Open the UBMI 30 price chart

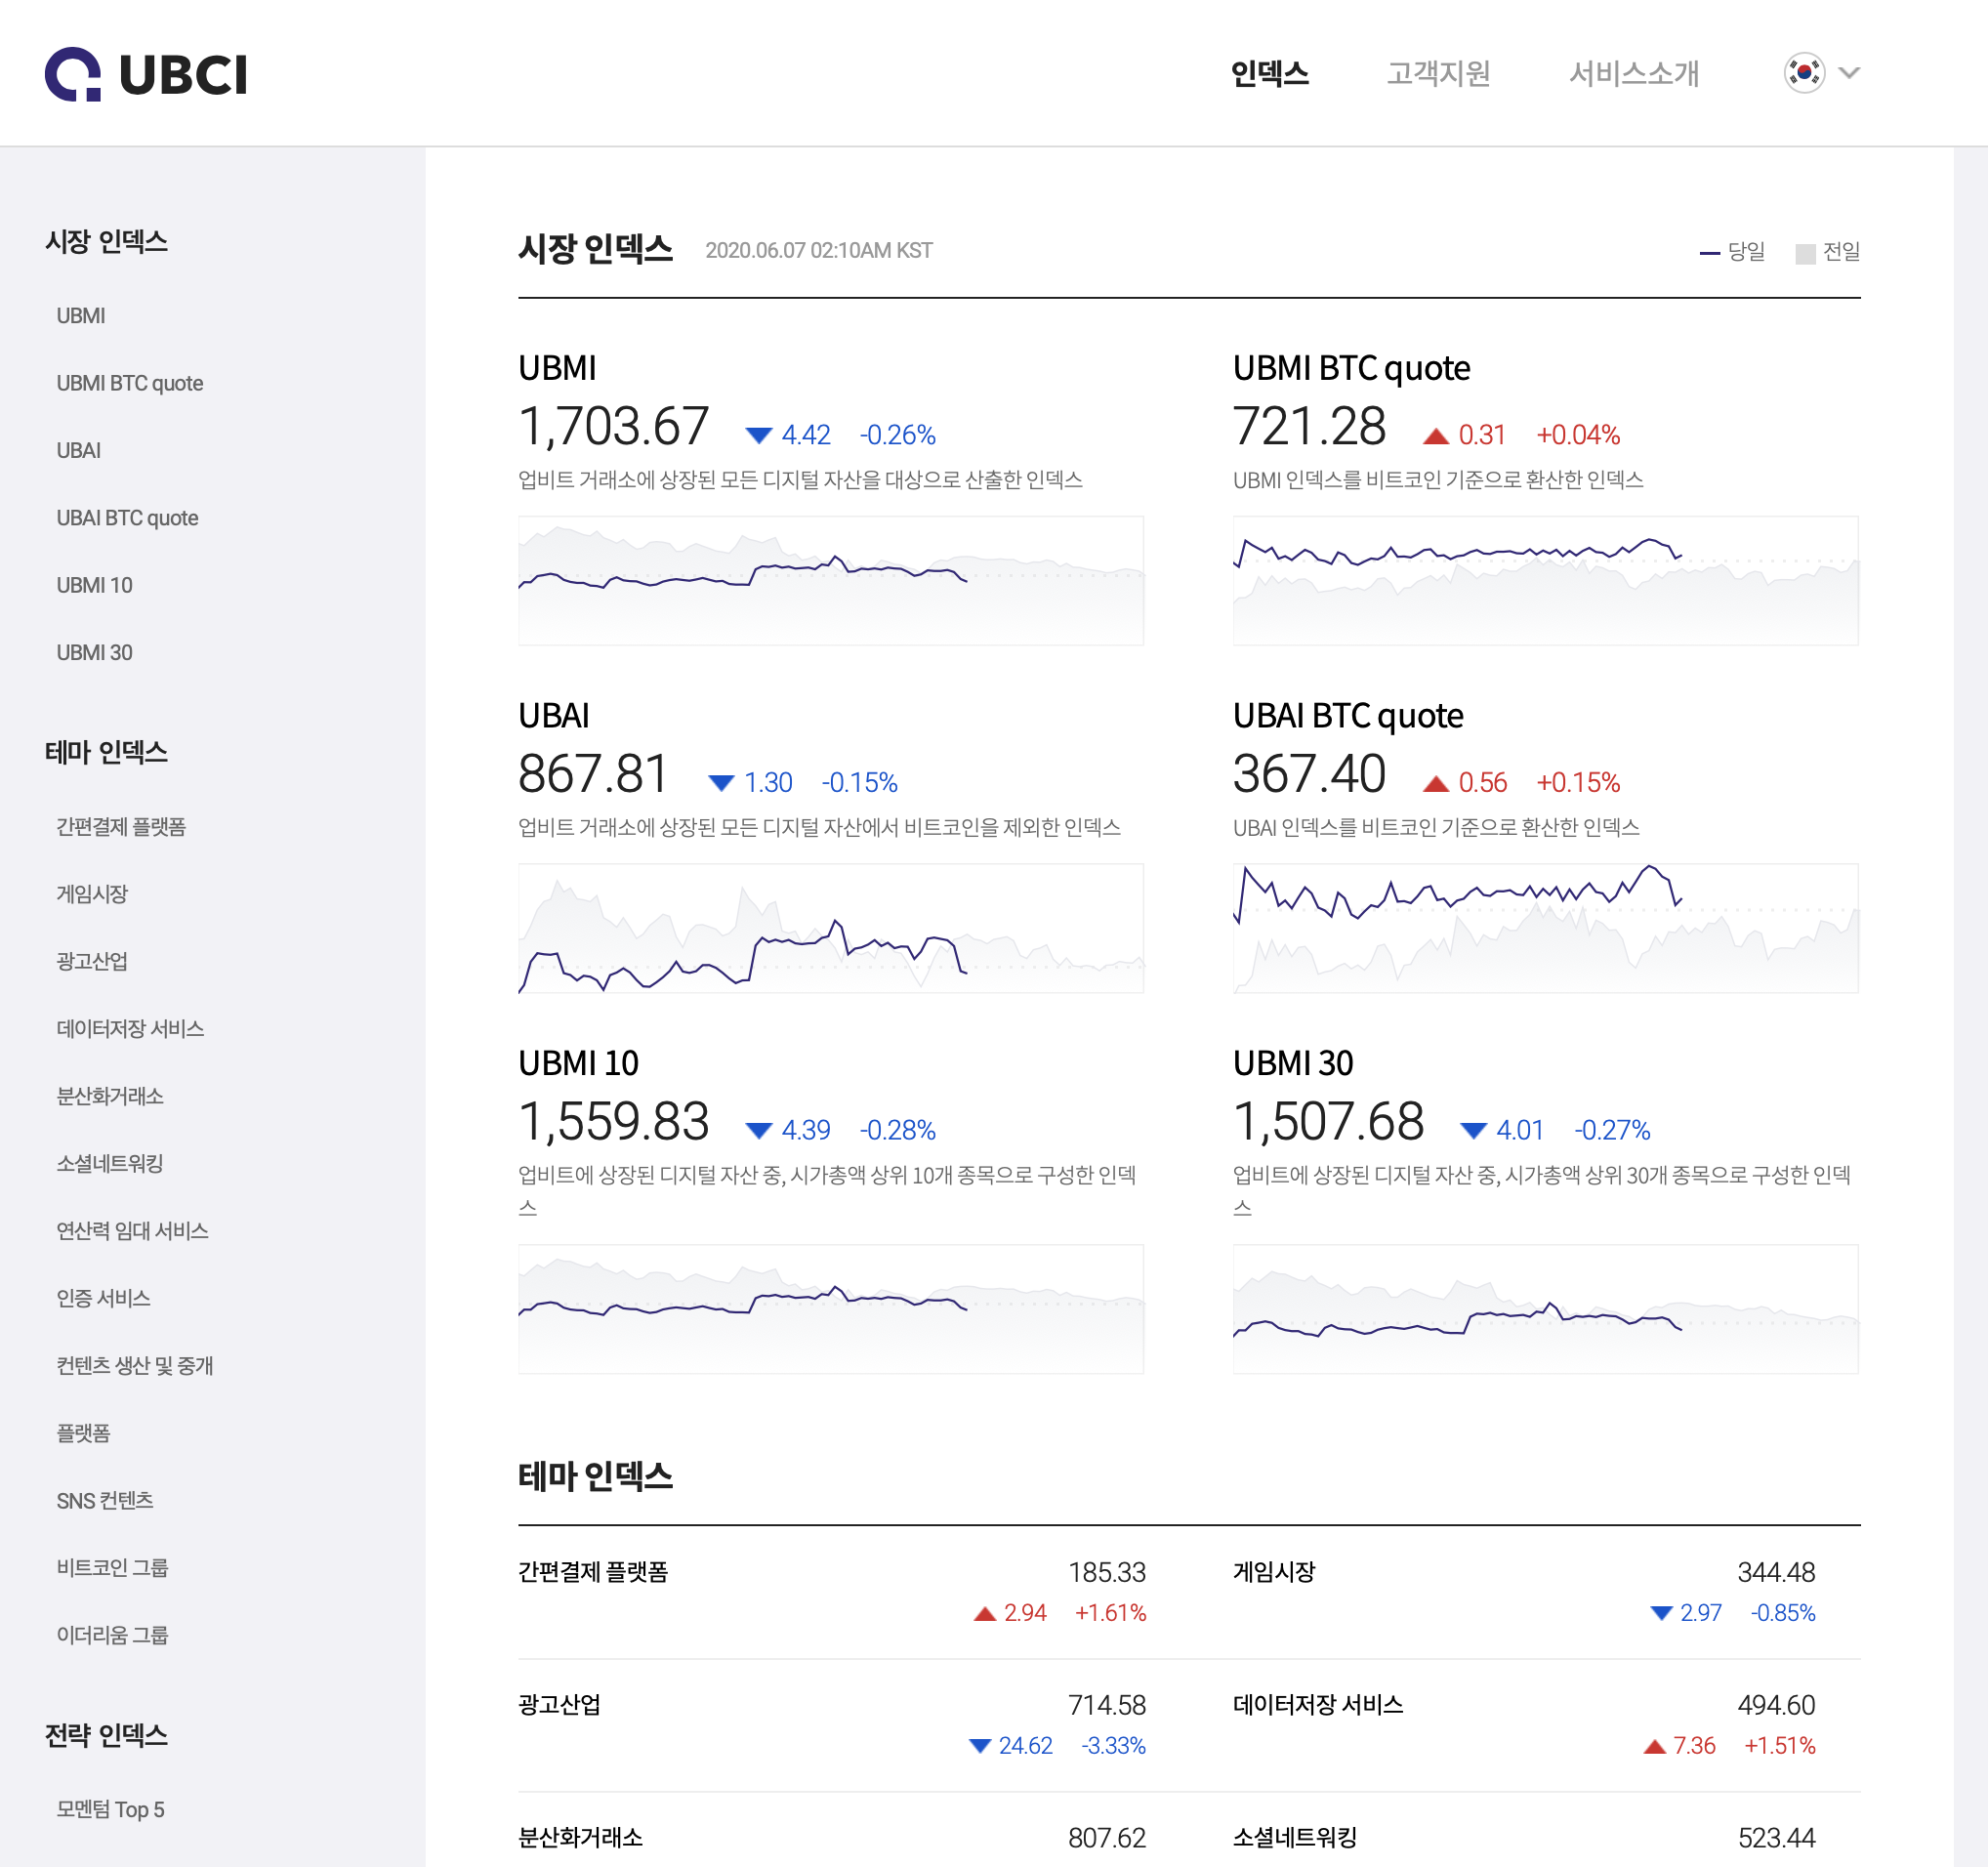point(1545,1309)
